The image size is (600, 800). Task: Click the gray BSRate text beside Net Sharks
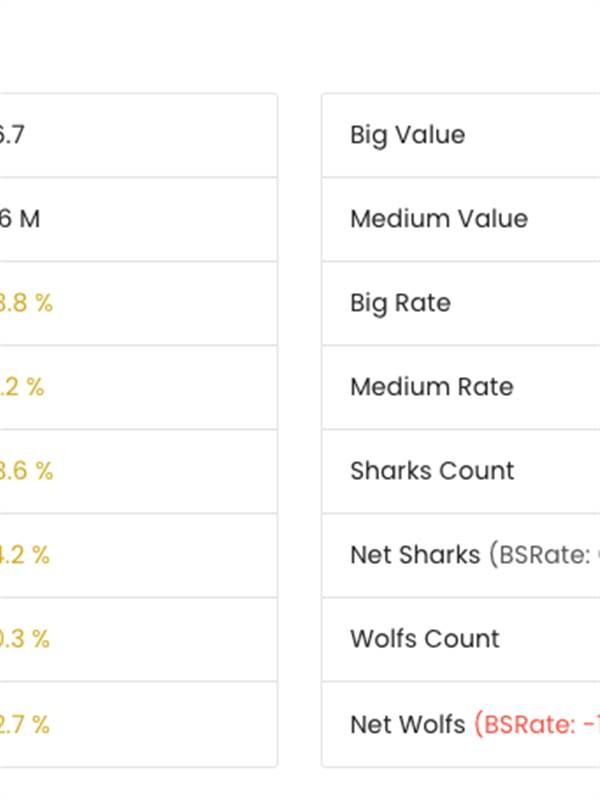pyautogui.click(x=544, y=555)
